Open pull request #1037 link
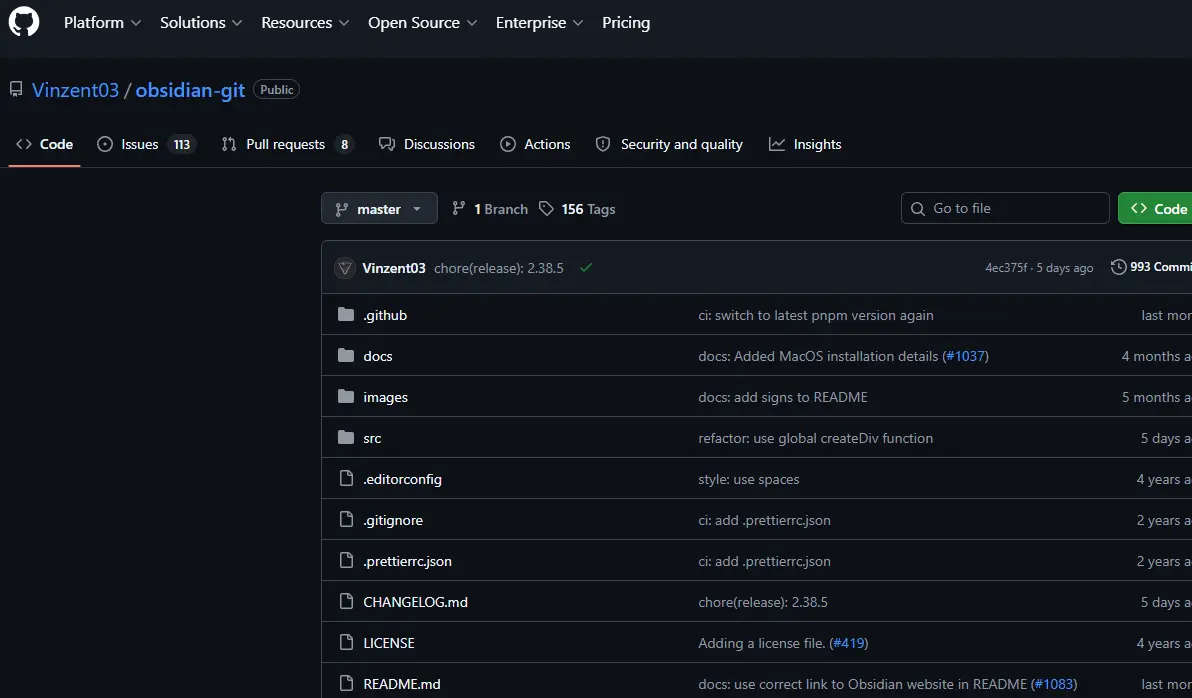The image size is (1192, 698). pyautogui.click(x=965, y=356)
